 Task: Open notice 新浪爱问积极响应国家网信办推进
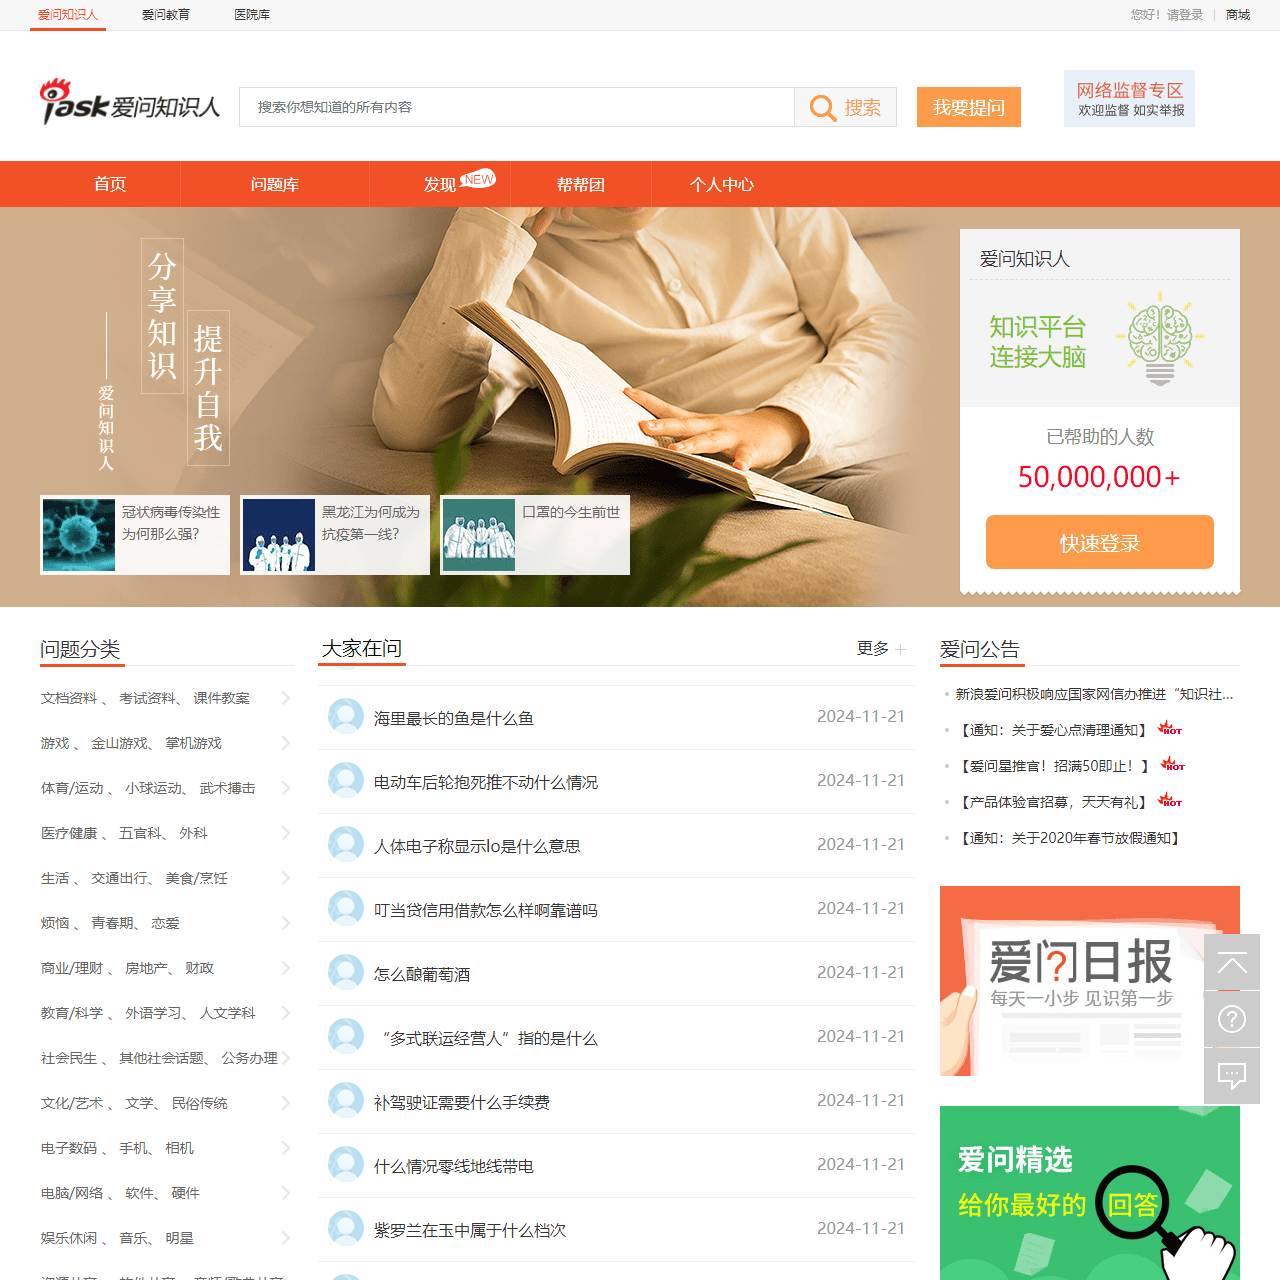[1095, 694]
